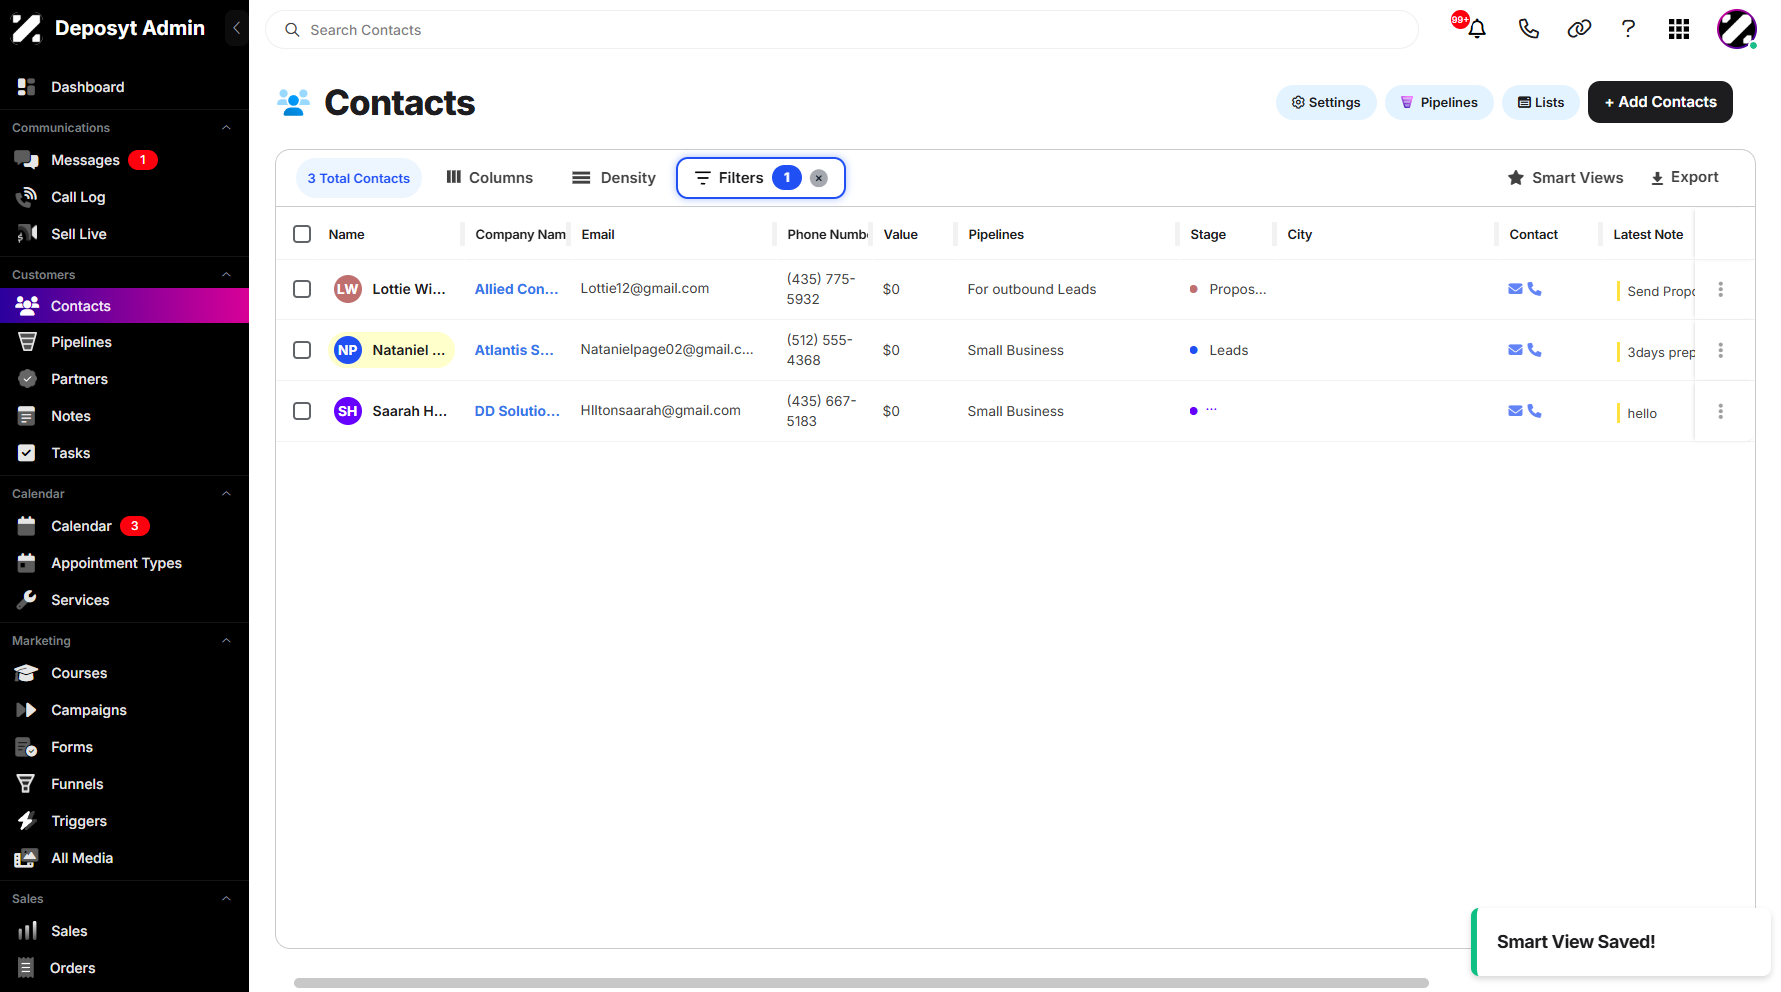Image resolution: width=1781 pixels, height=992 pixels.
Task: Open row actions menu for Nataniel
Action: pyautogui.click(x=1720, y=350)
